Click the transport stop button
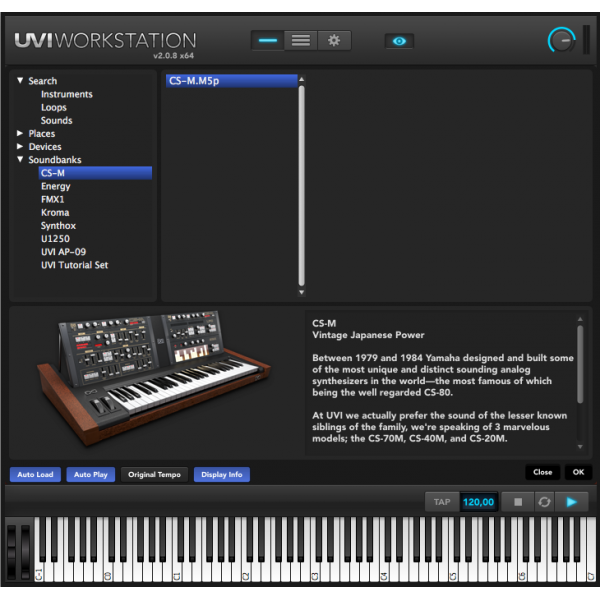Image resolution: width=600 pixels, height=600 pixels. pos(518,502)
